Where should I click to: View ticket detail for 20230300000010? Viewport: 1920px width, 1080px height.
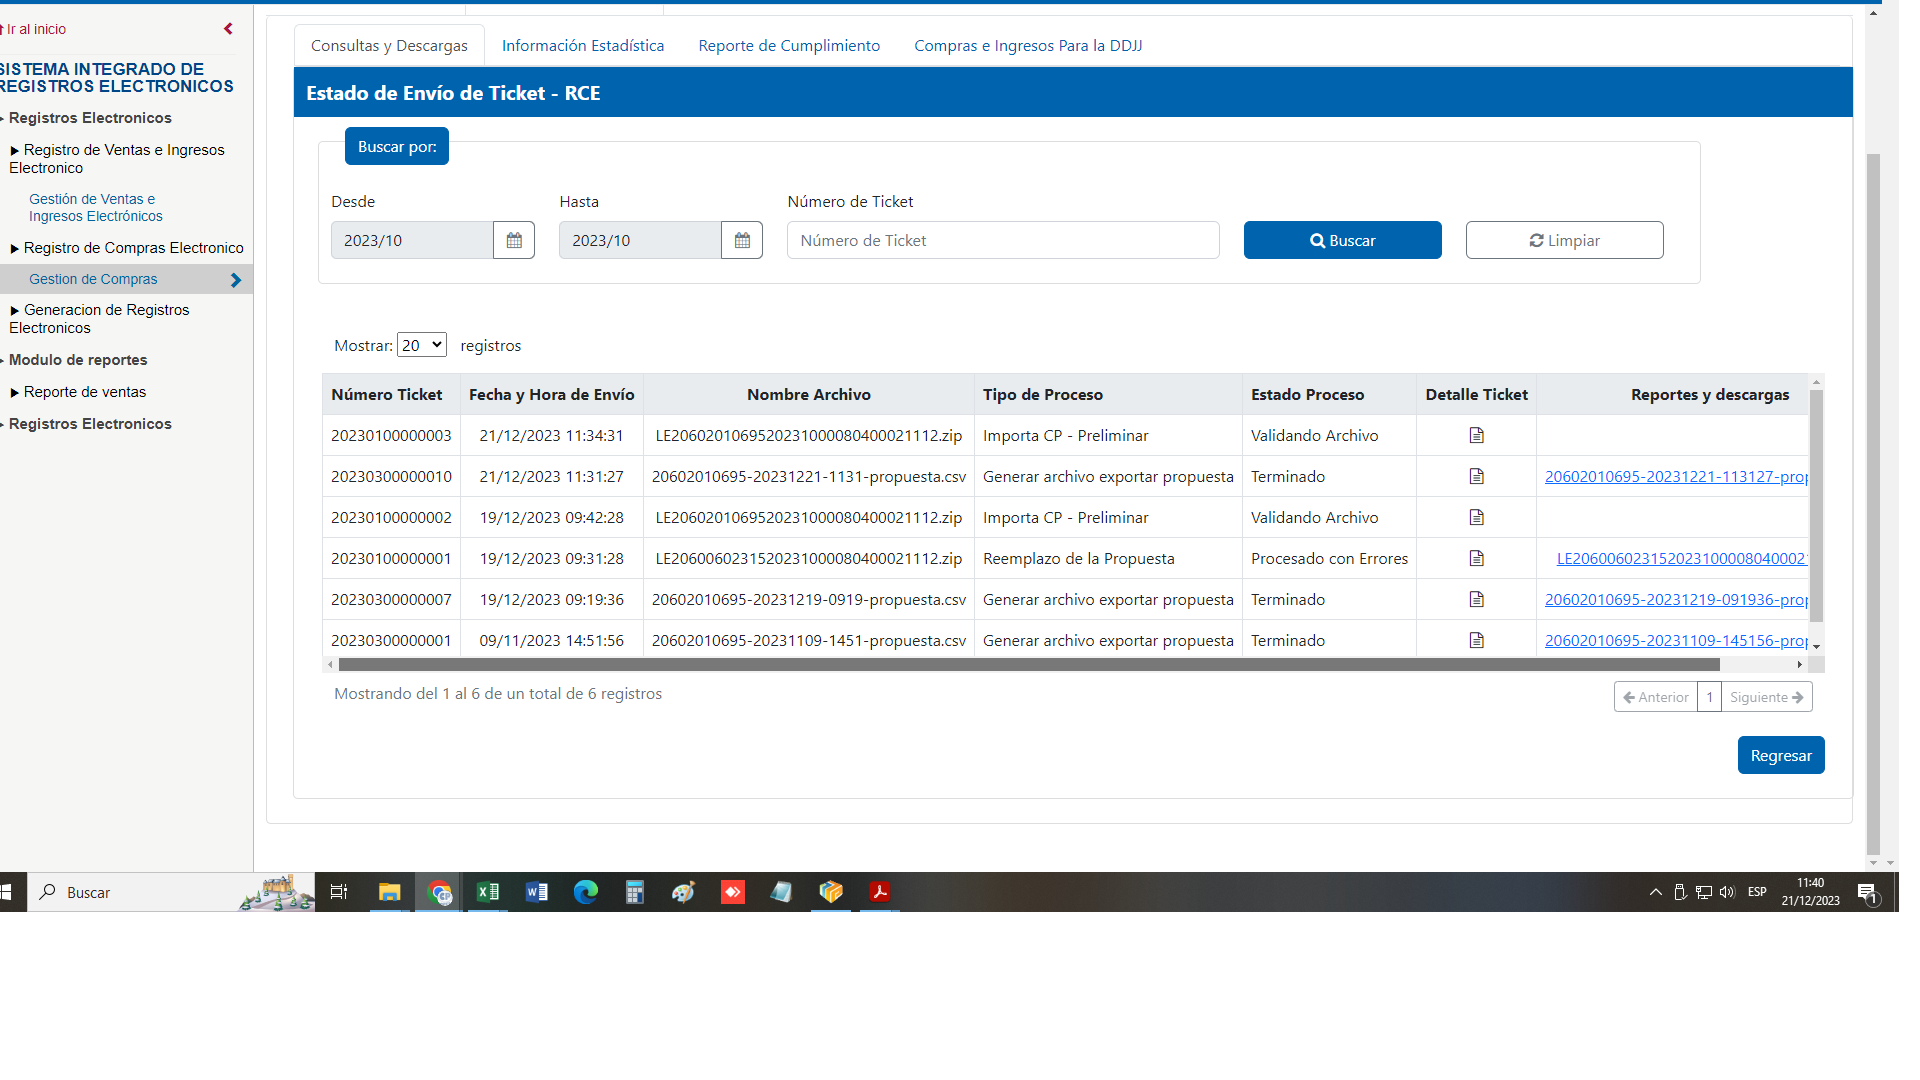pos(1476,476)
